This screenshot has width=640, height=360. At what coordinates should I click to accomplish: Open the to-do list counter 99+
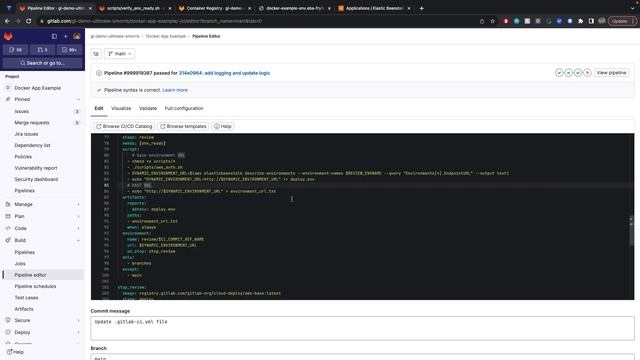pos(69,50)
